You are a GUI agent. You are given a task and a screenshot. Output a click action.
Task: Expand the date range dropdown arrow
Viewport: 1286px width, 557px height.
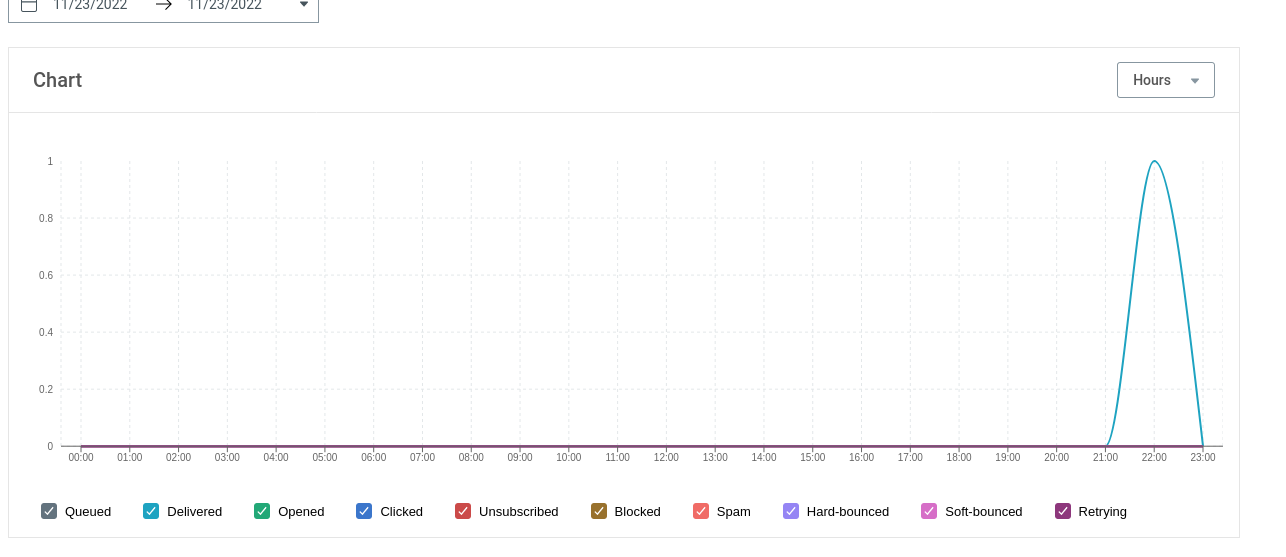(304, 4)
